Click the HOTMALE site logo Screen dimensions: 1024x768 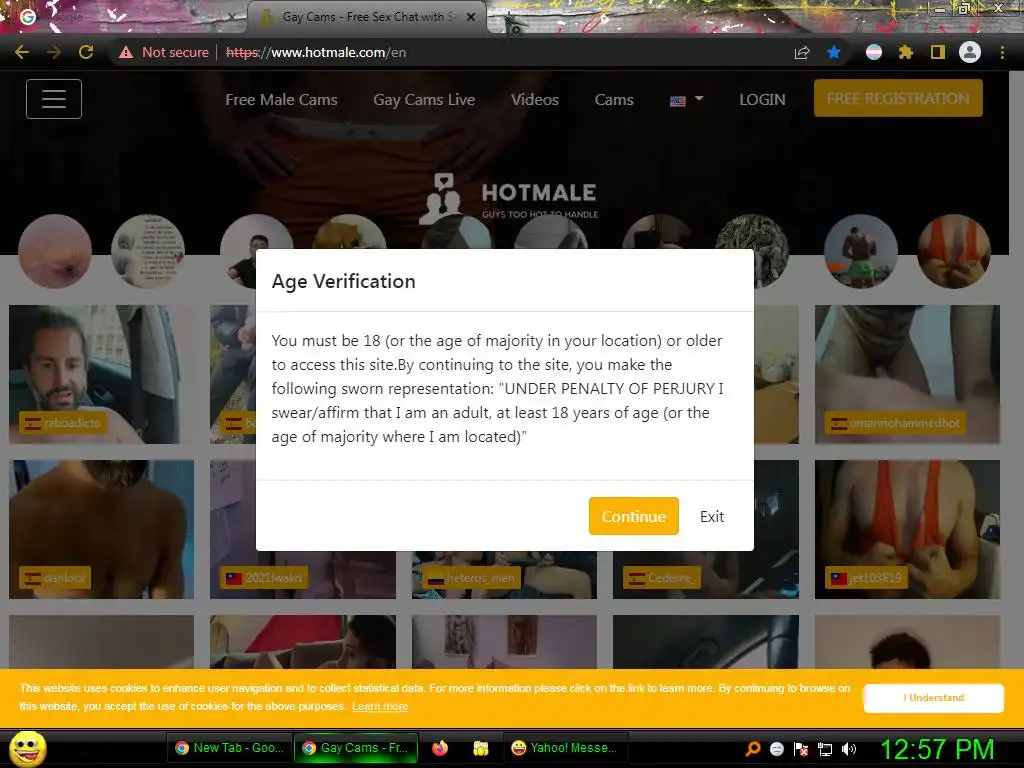coord(508,198)
